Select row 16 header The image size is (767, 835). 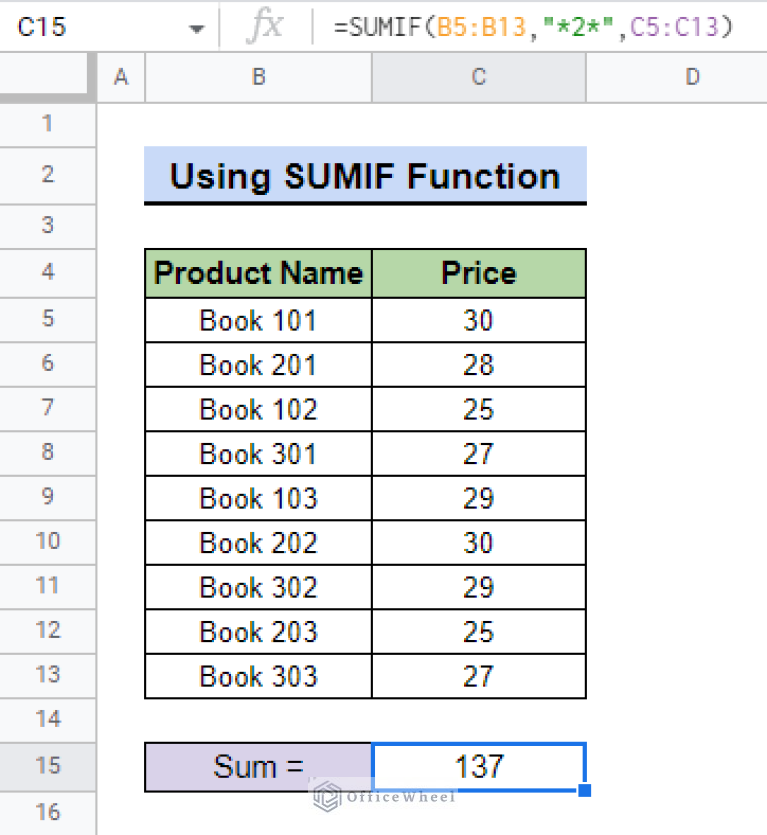coord(48,813)
